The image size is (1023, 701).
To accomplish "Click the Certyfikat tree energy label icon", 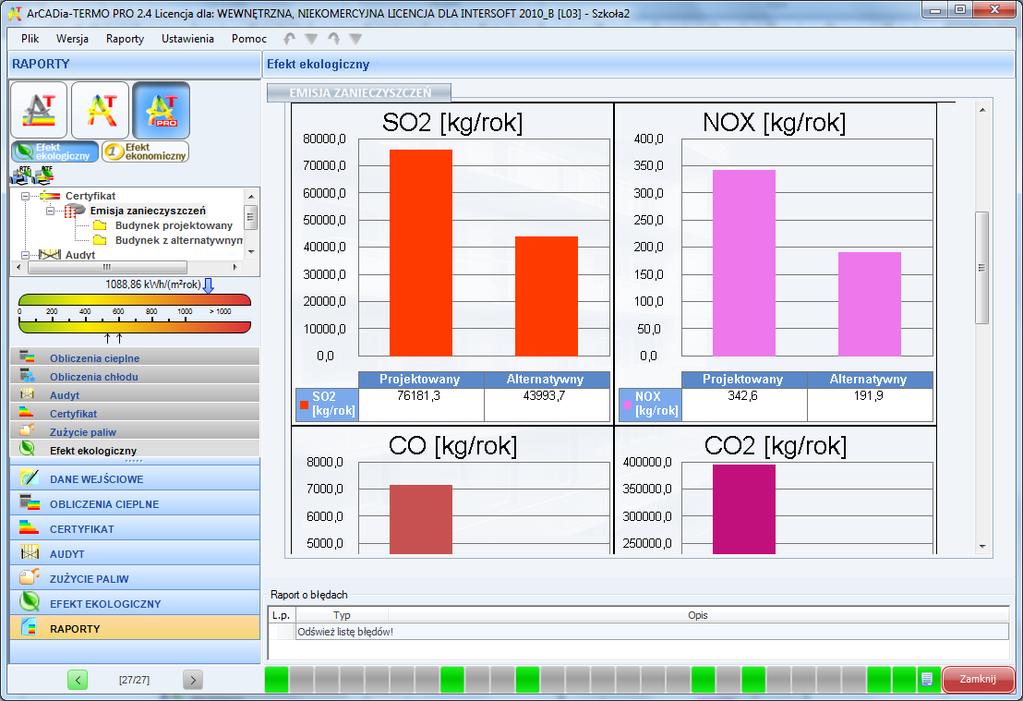I will (50, 196).
